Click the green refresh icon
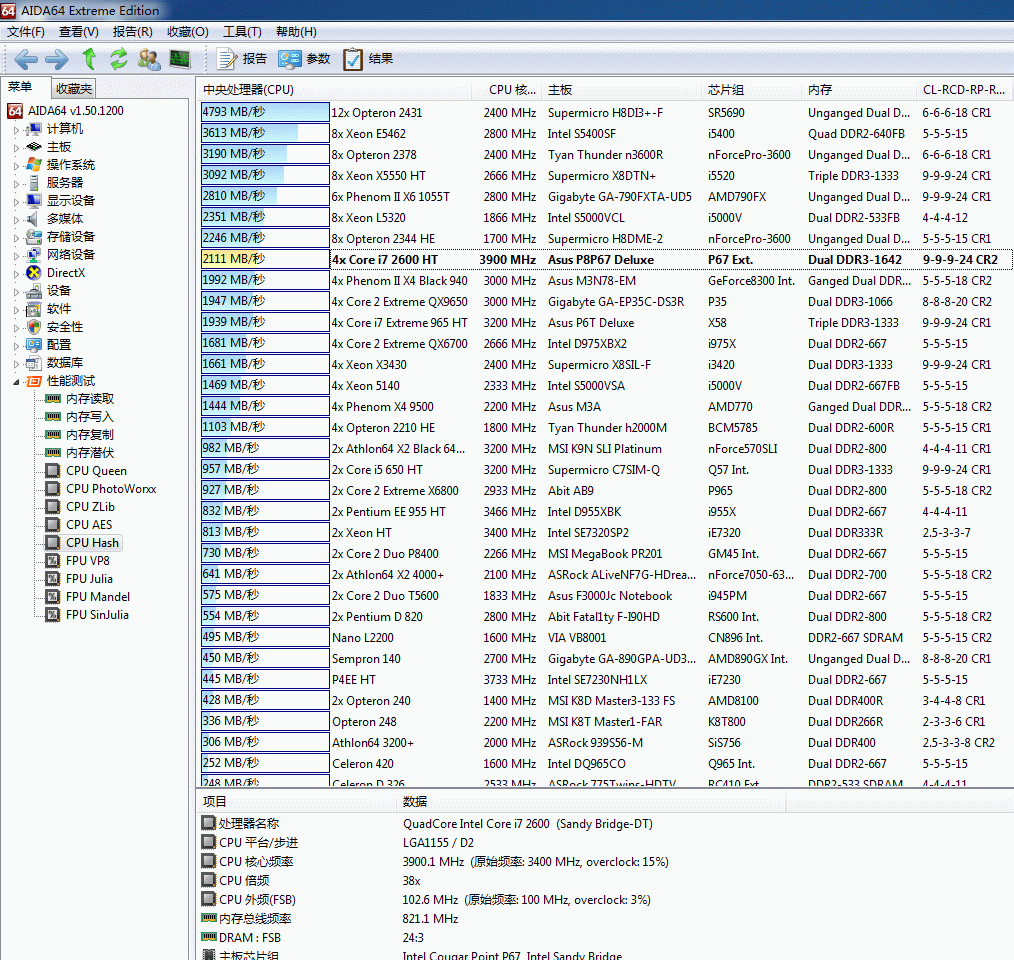Image resolution: width=1014 pixels, height=960 pixels. (x=119, y=59)
